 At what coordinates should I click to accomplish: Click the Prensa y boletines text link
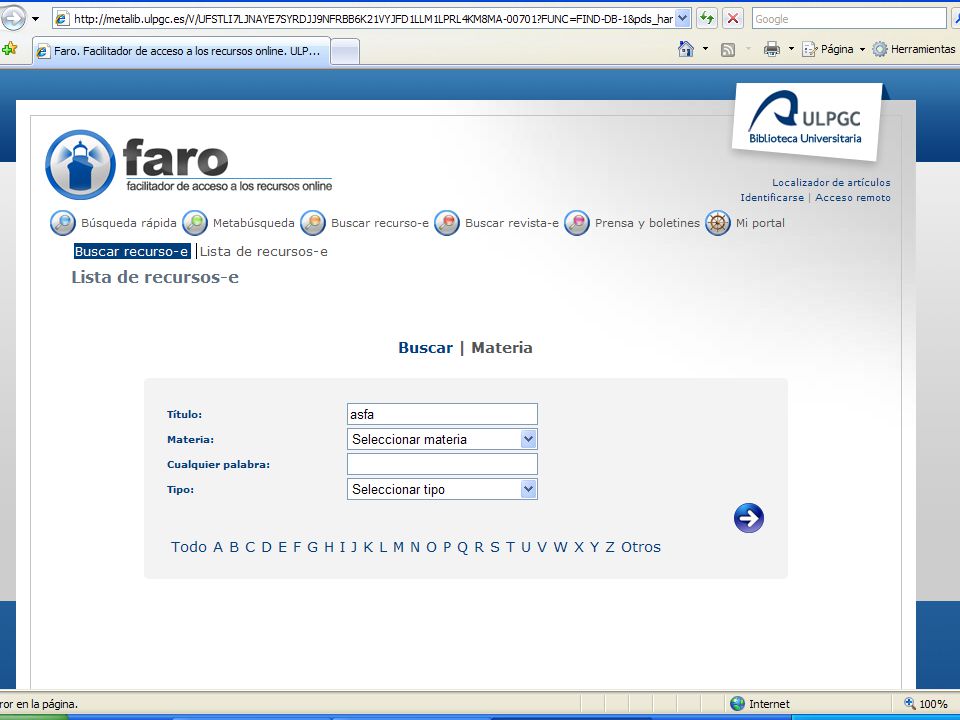647,223
